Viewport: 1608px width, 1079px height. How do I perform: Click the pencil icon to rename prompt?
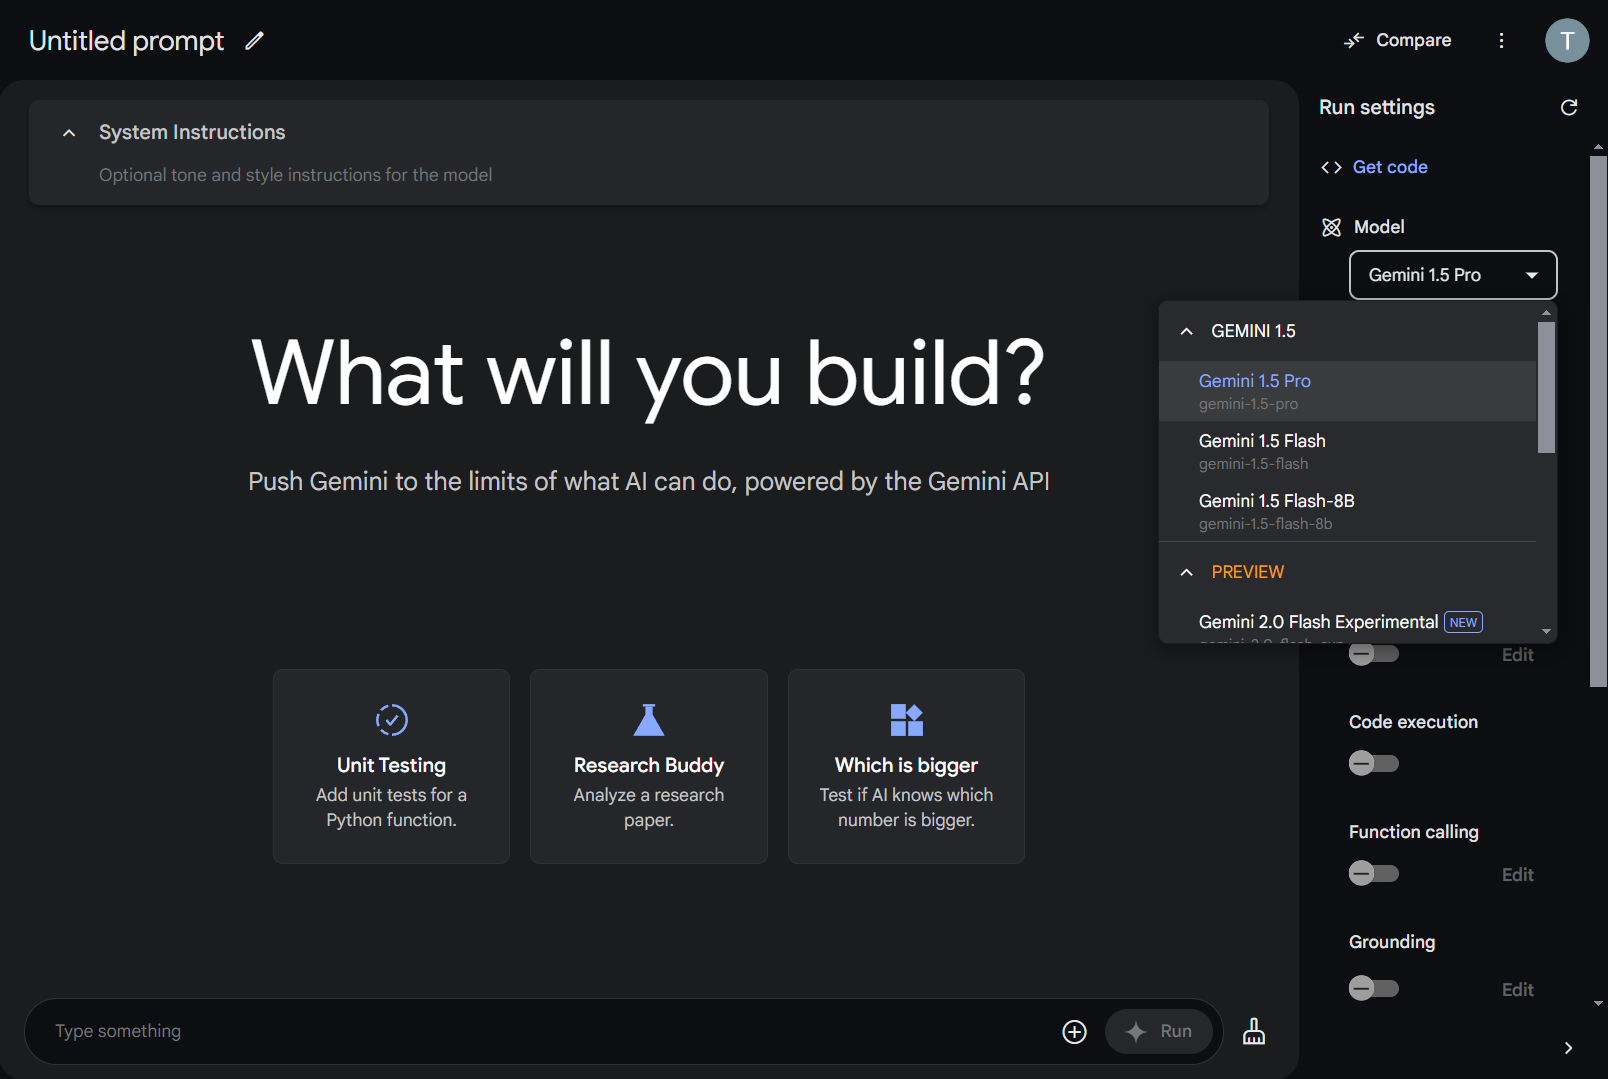pyautogui.click(x=255, y=41)
